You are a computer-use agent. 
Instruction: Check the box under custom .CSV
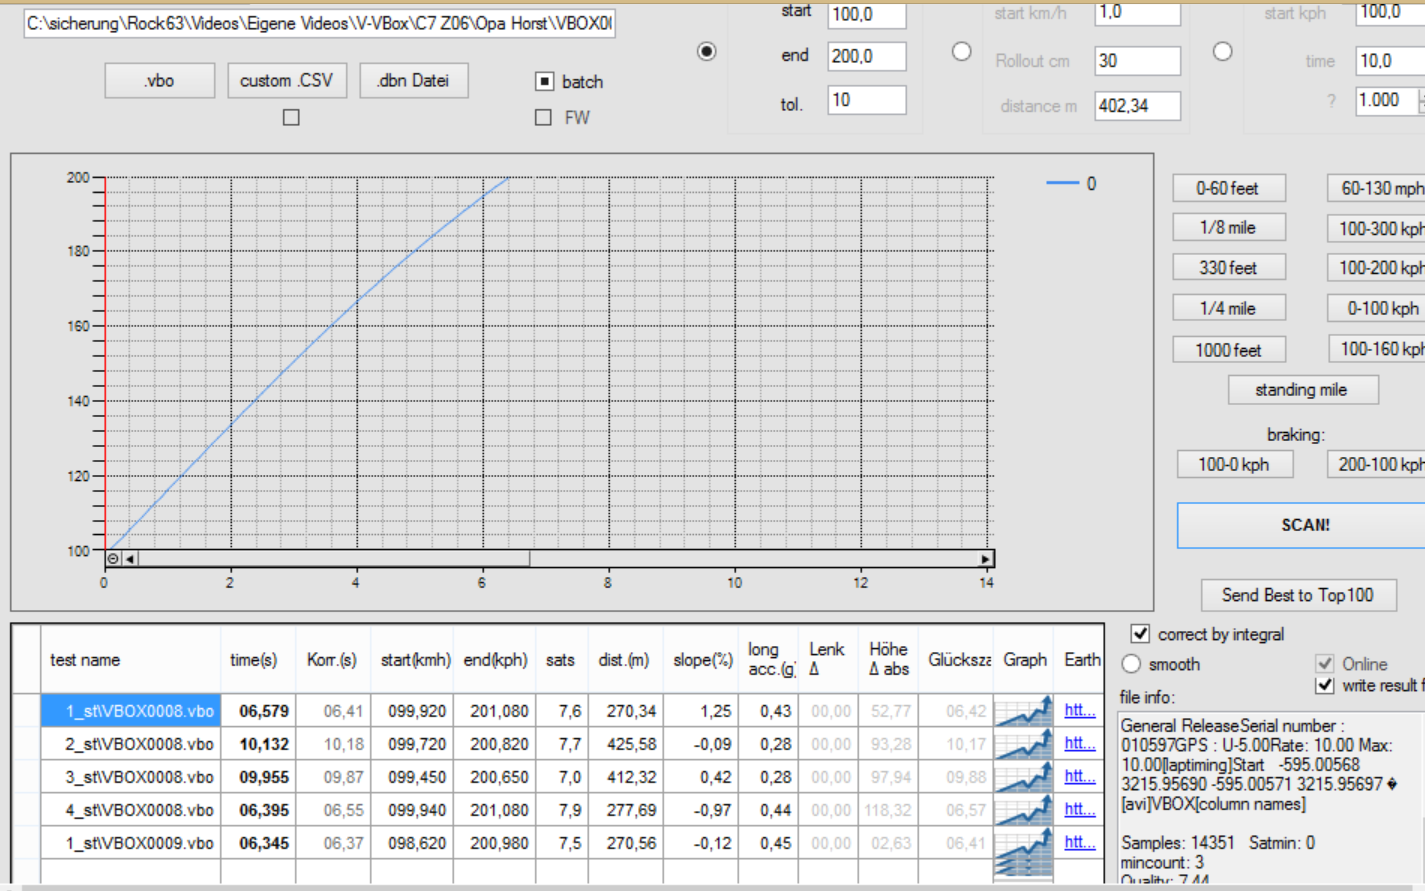pos(291,118)
